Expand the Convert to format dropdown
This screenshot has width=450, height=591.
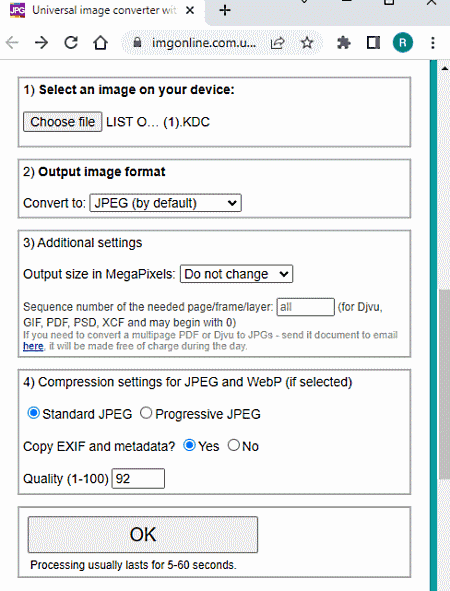tap(165, 203)
